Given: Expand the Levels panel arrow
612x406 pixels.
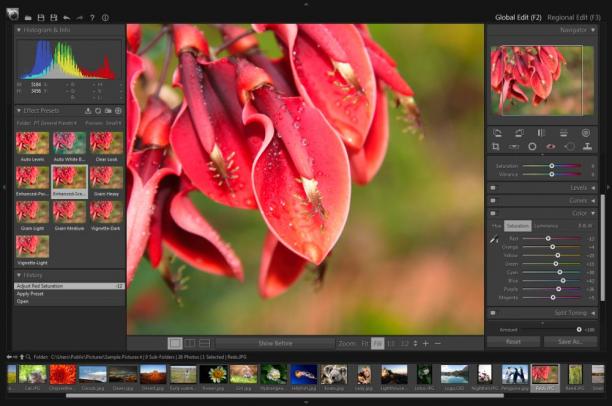Looking at the screenshot, I should 593,188.
